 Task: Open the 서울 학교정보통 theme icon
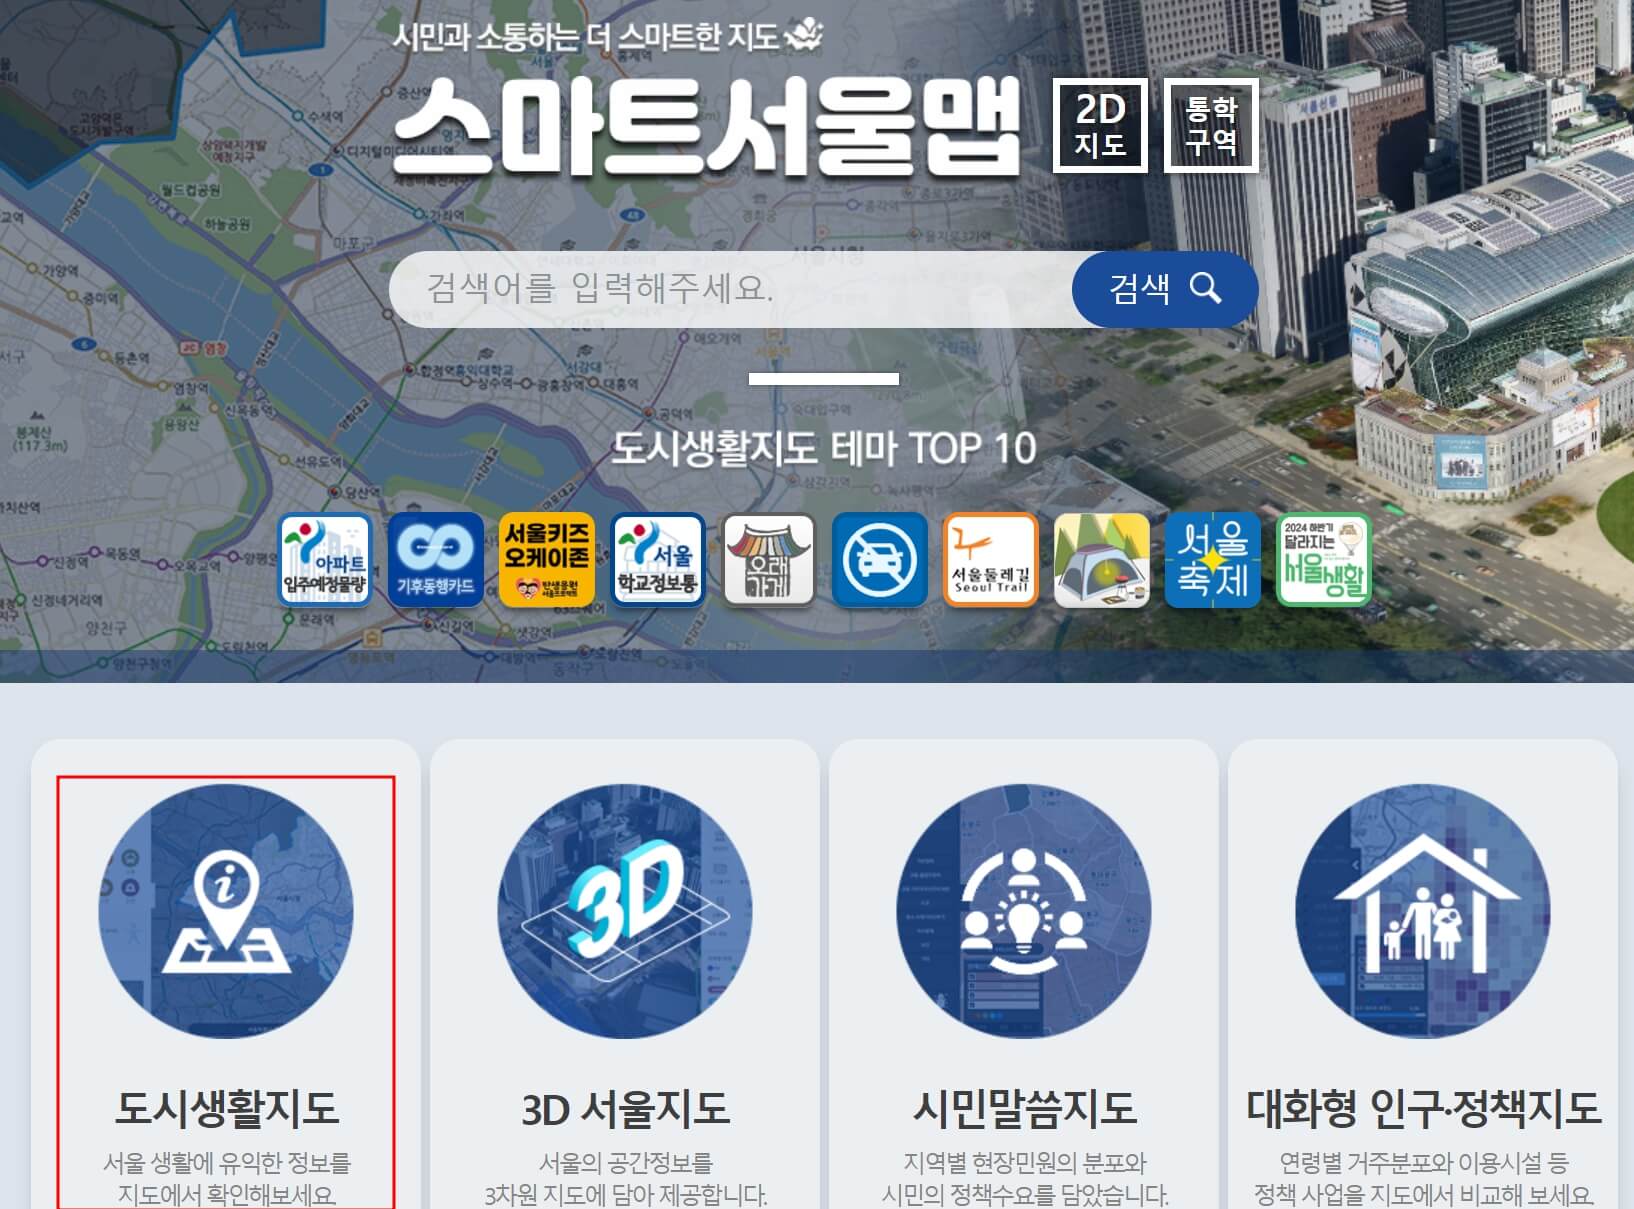(657, 560)
